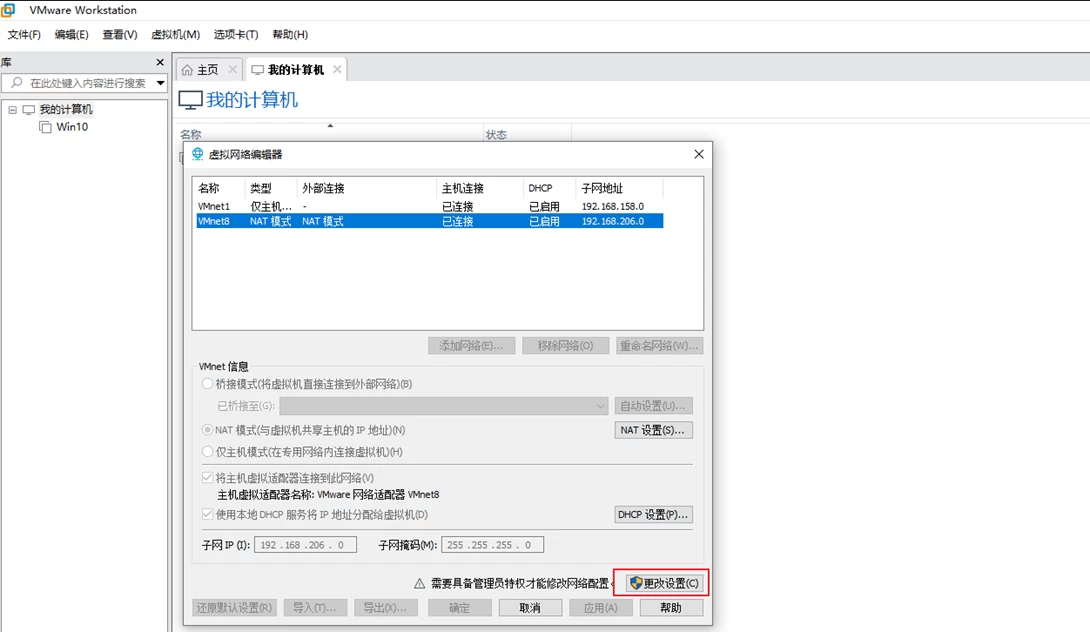This screenshot has width=1090, height=632.
Task: Click 添加网络(E)... button
Action: (471, 346)
